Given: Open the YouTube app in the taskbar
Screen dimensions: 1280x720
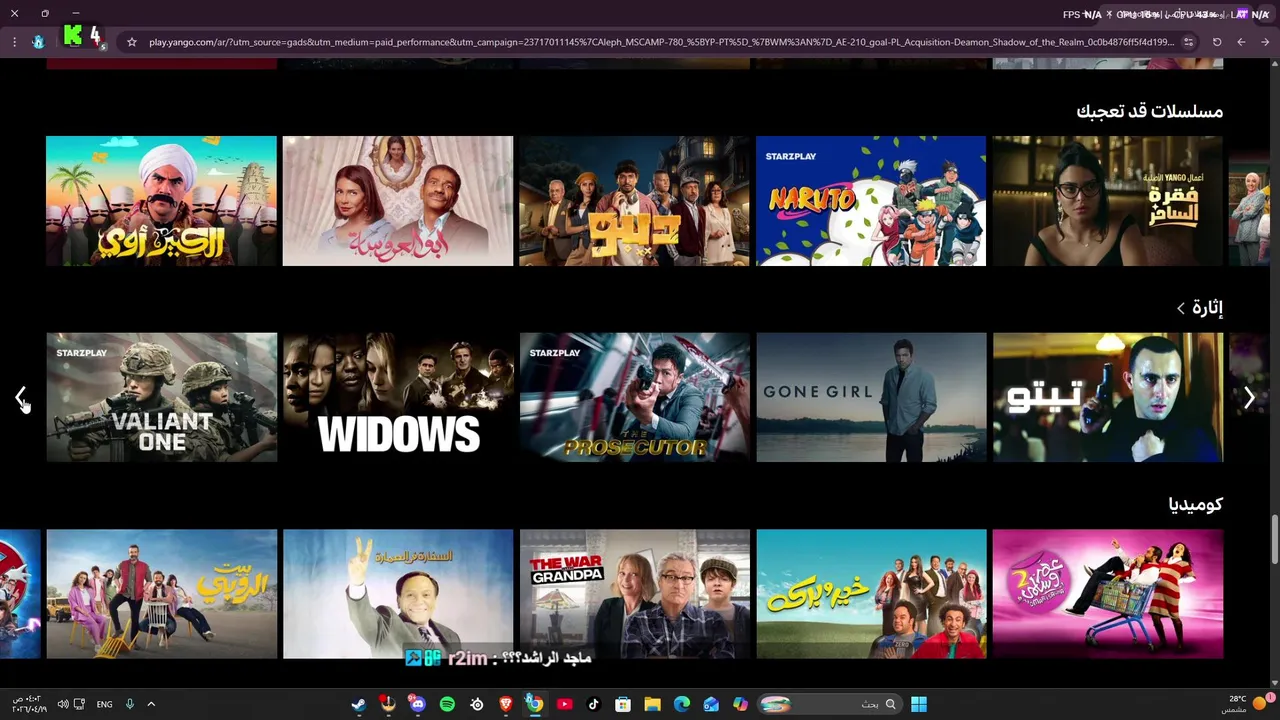Looking at the screenshot, I should (x=564, y=704).
